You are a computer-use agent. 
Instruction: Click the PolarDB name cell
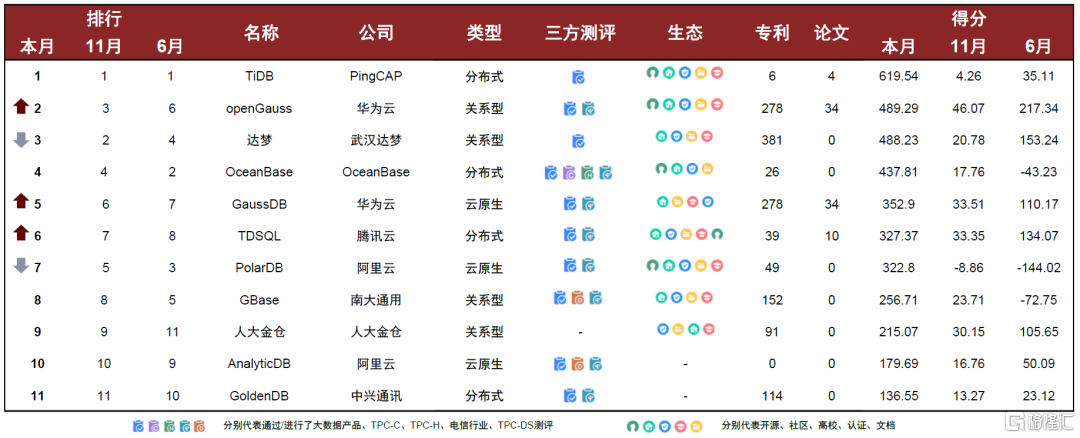point(259,267)
